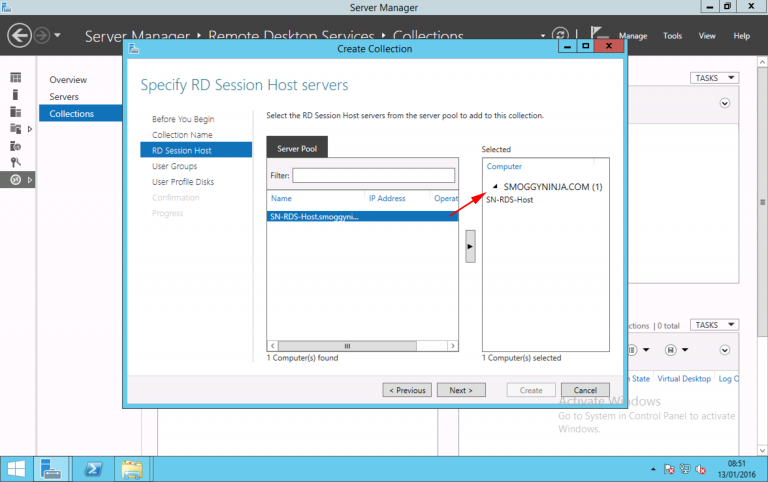Click the notifications flag icon
768x482 pixels.
click(x=599, y=34)
